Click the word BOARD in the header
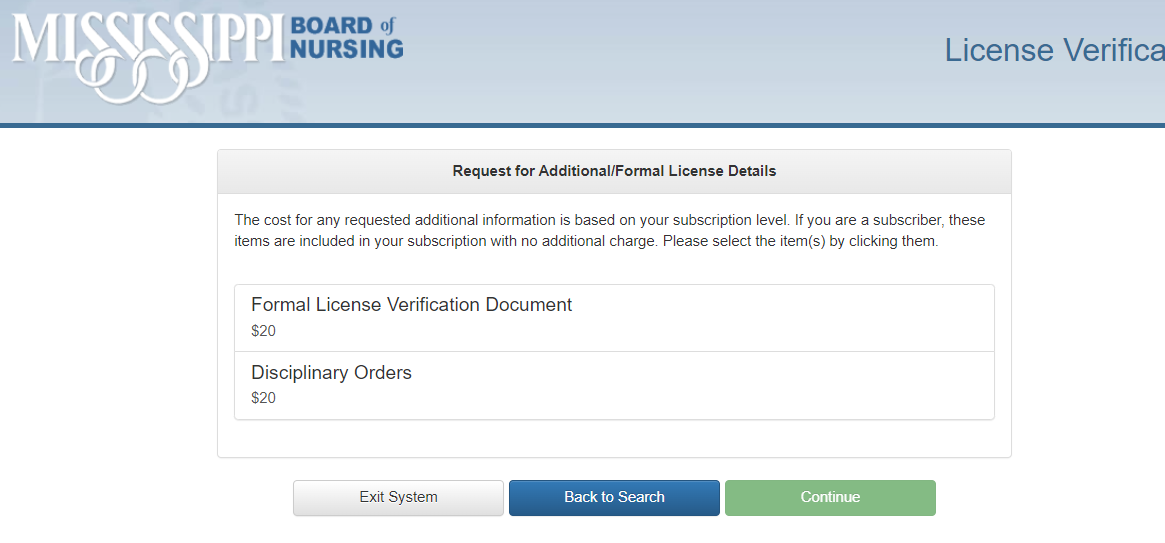The height and width of the screenshot is (543, 1165). coord(331,25)
